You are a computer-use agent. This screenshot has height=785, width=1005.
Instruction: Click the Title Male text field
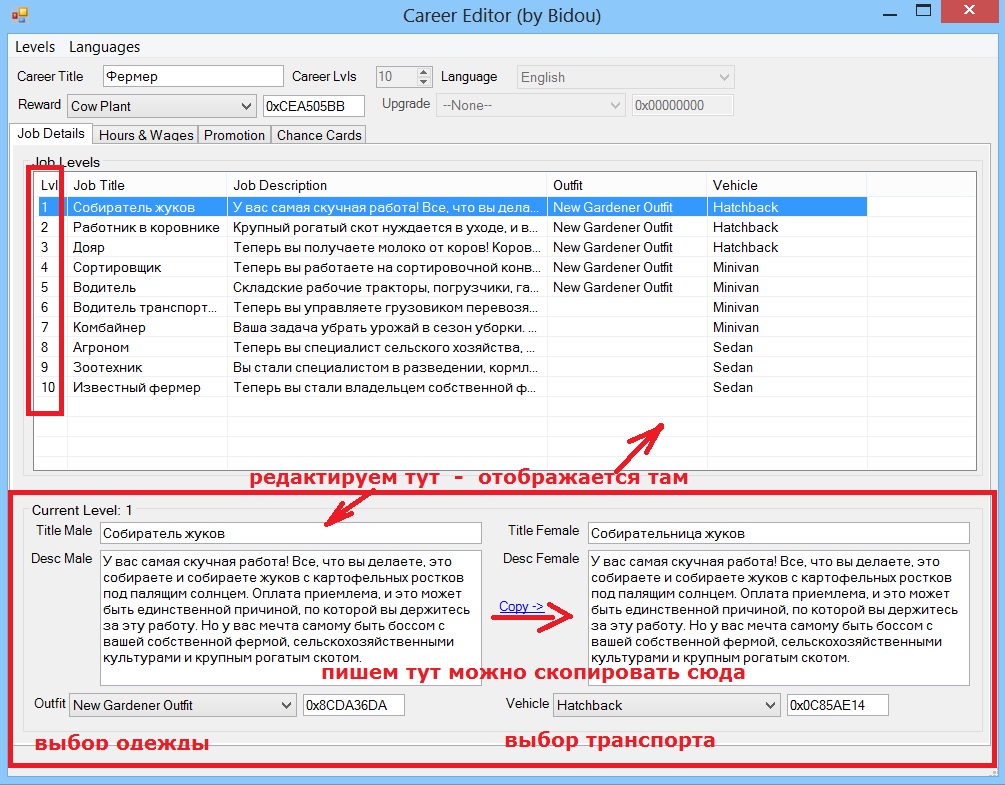click(x=290, y=533)
